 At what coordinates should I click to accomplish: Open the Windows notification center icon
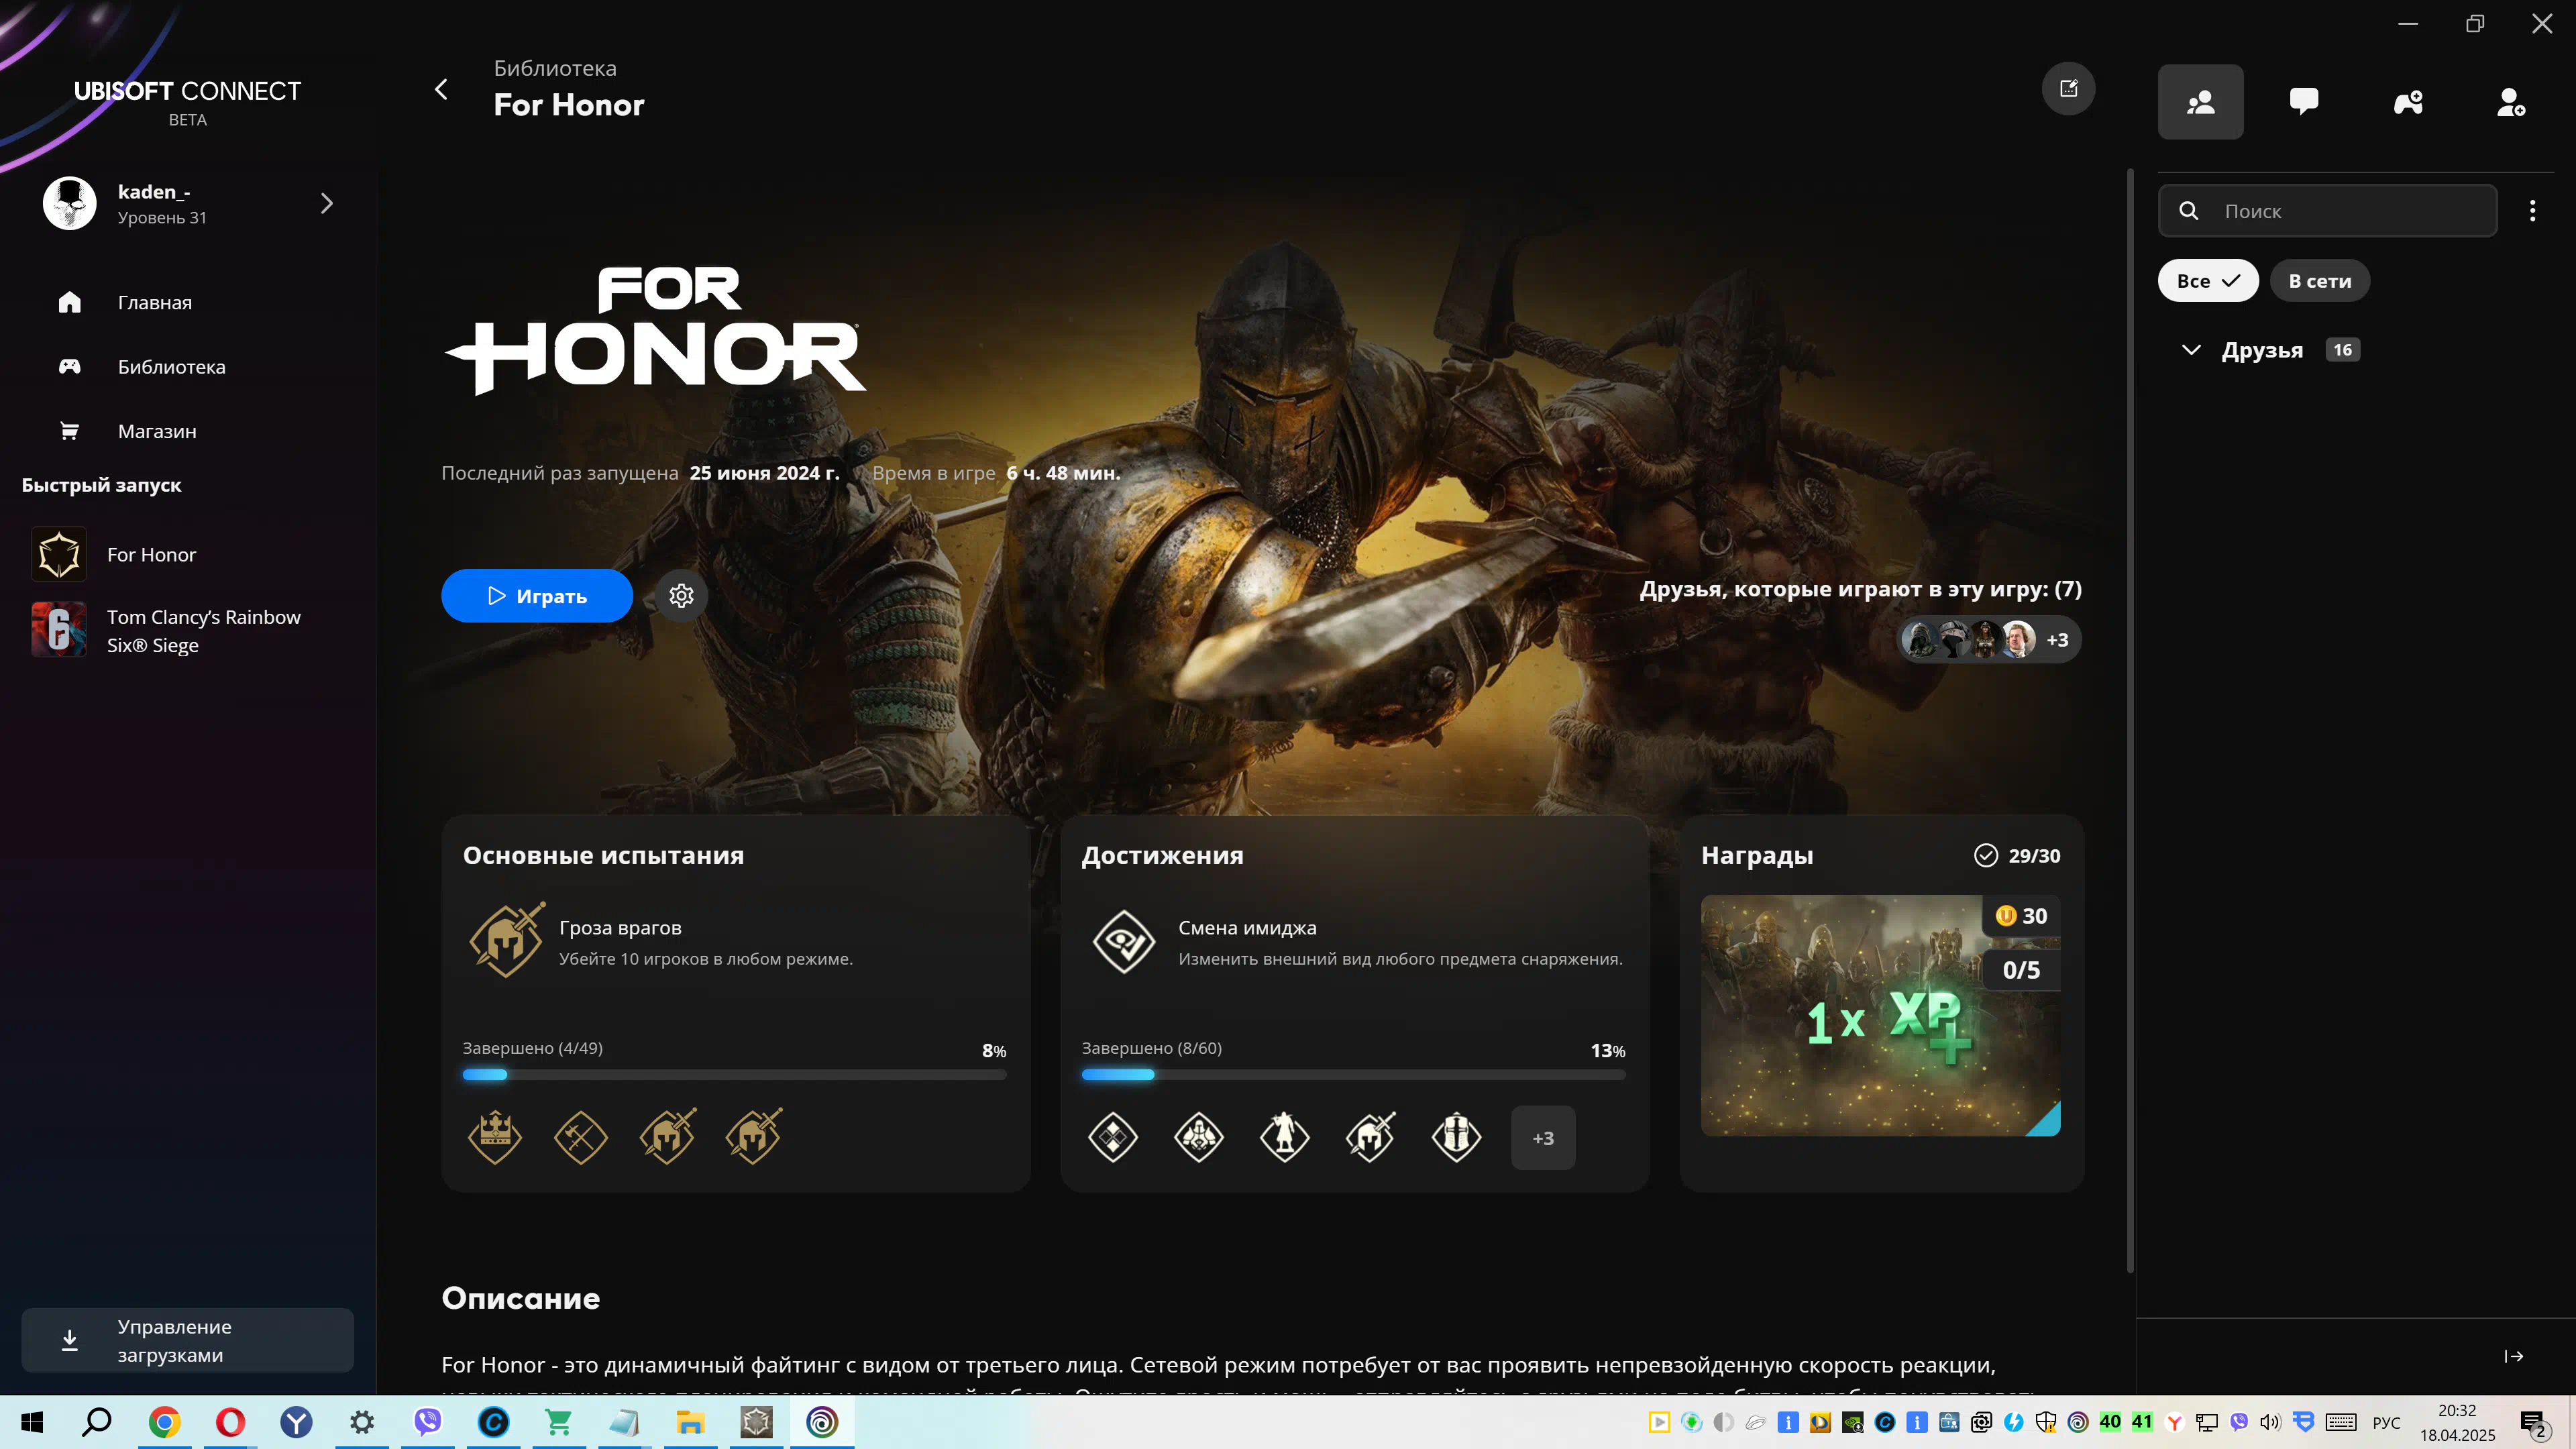(2533, 1422)
